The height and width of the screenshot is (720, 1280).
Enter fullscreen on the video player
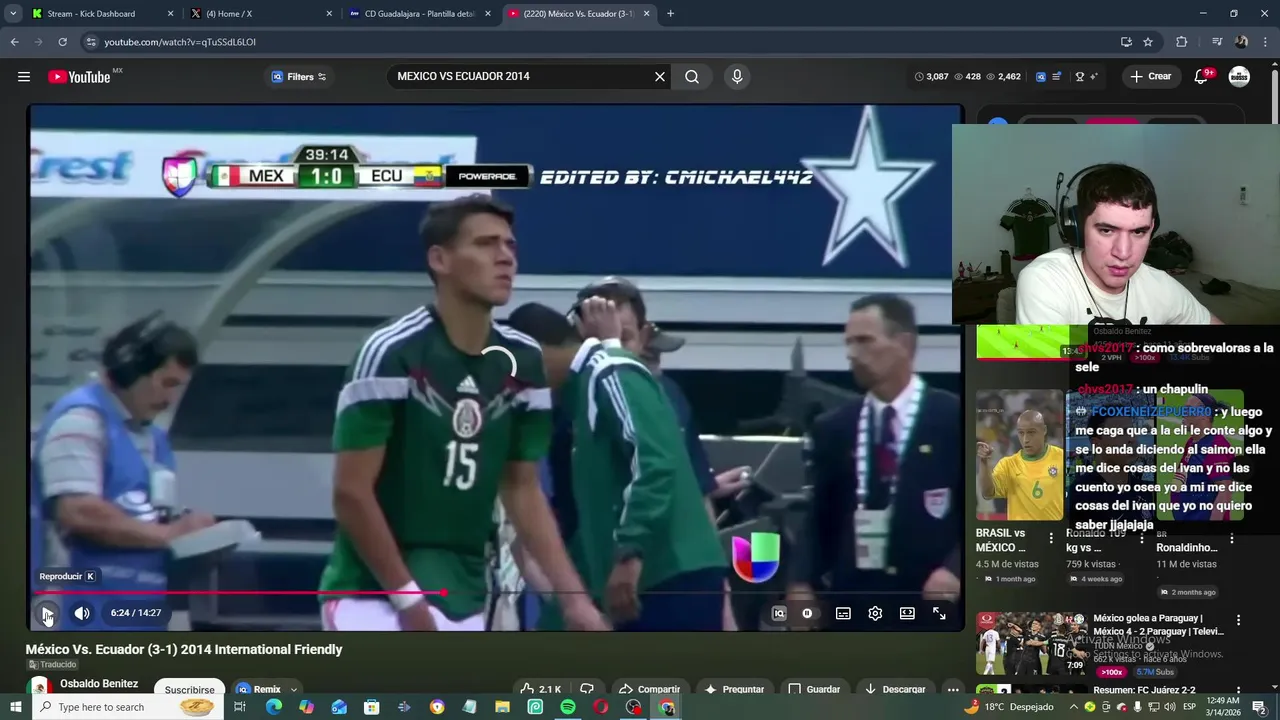click(939, 613)
